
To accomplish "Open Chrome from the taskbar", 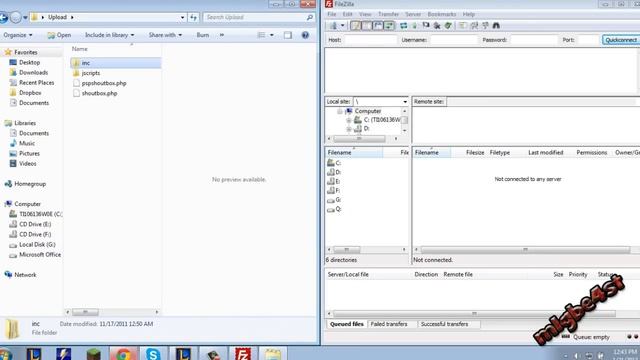I will pos(123,354).
